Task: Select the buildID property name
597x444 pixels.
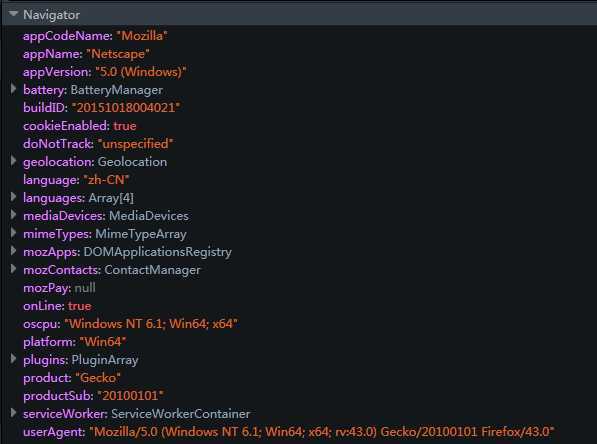Action: coord(45,108)
